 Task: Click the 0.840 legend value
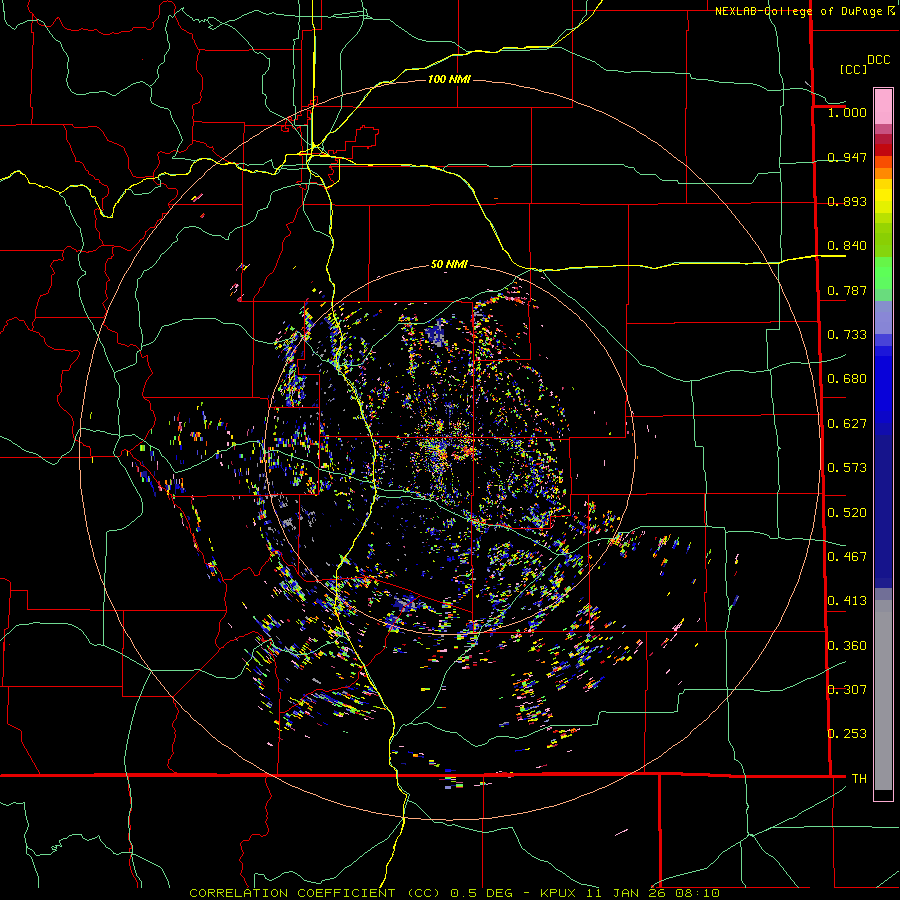click(847, 246)
